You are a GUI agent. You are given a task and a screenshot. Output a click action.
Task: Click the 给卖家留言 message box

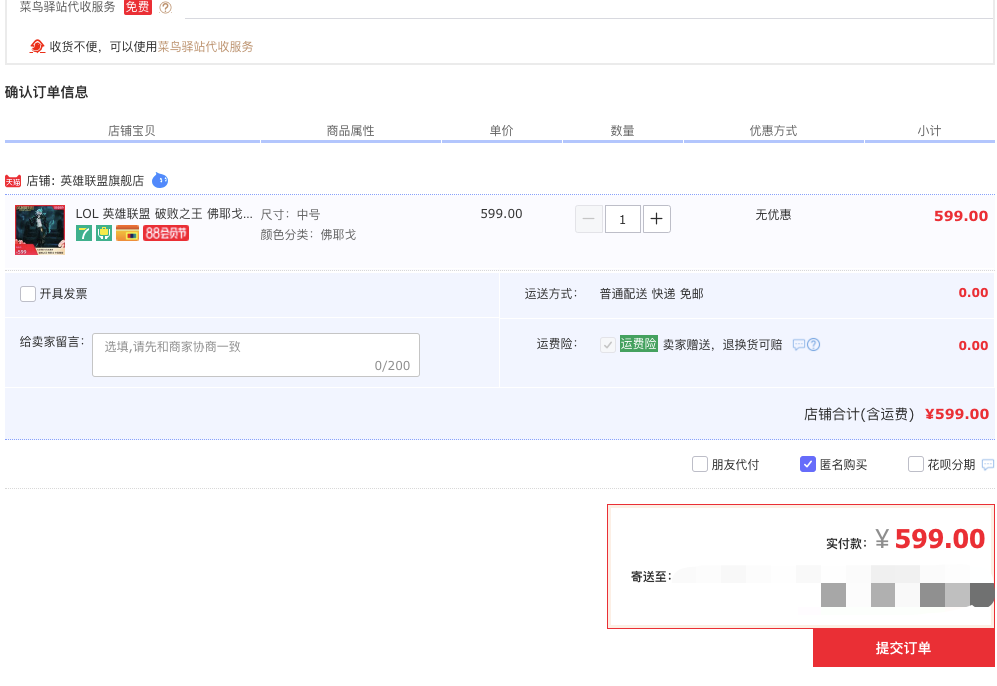[x=256, y=355]
